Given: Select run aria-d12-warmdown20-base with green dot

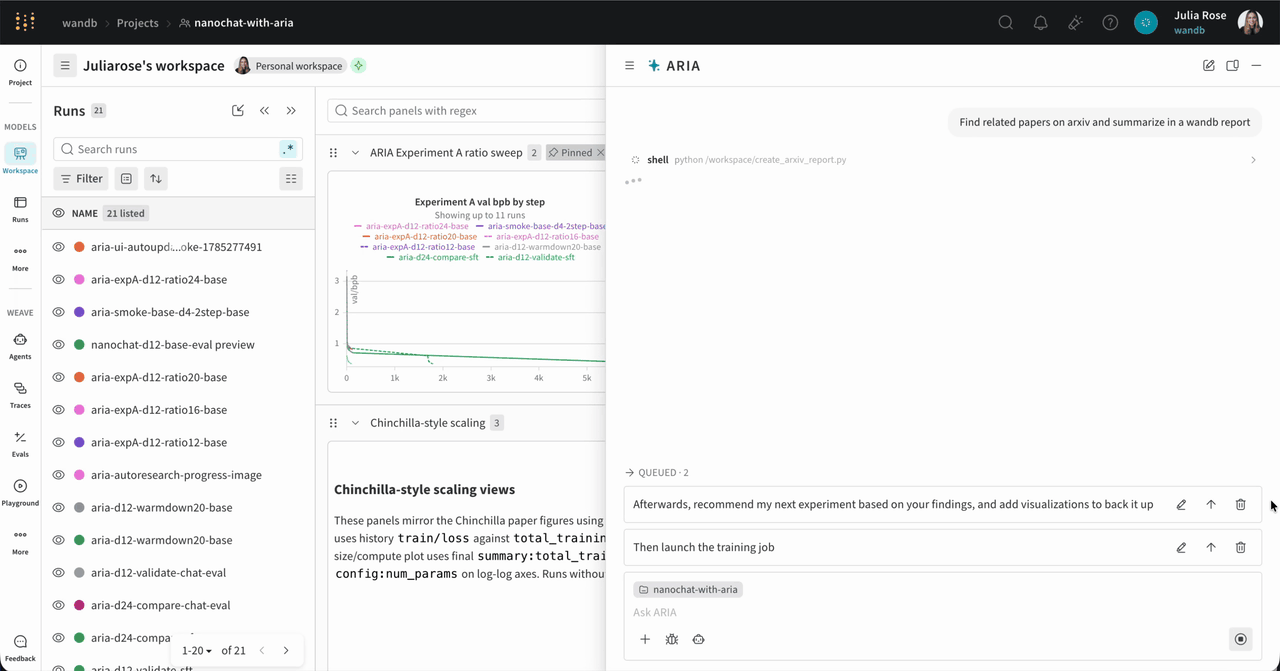Looking at the screenshot, I should pos(162,540).
